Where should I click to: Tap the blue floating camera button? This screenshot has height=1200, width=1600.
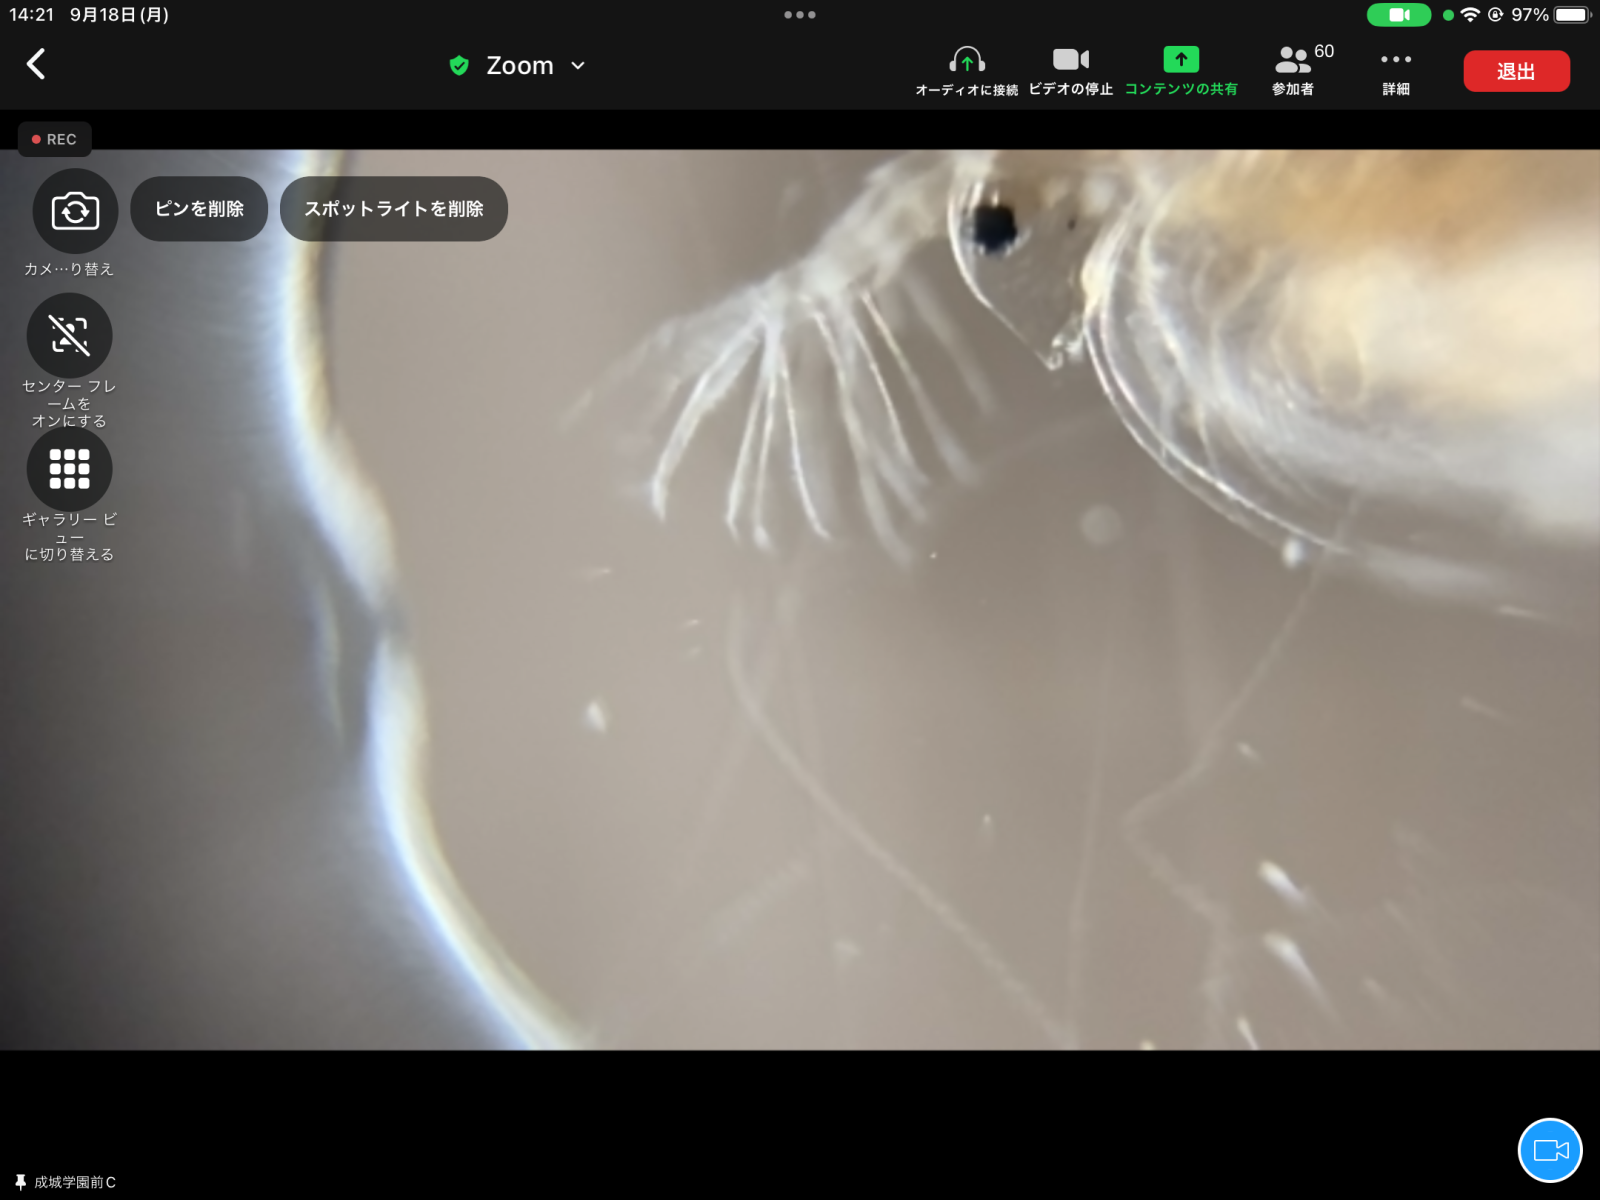point(1550,1150)
